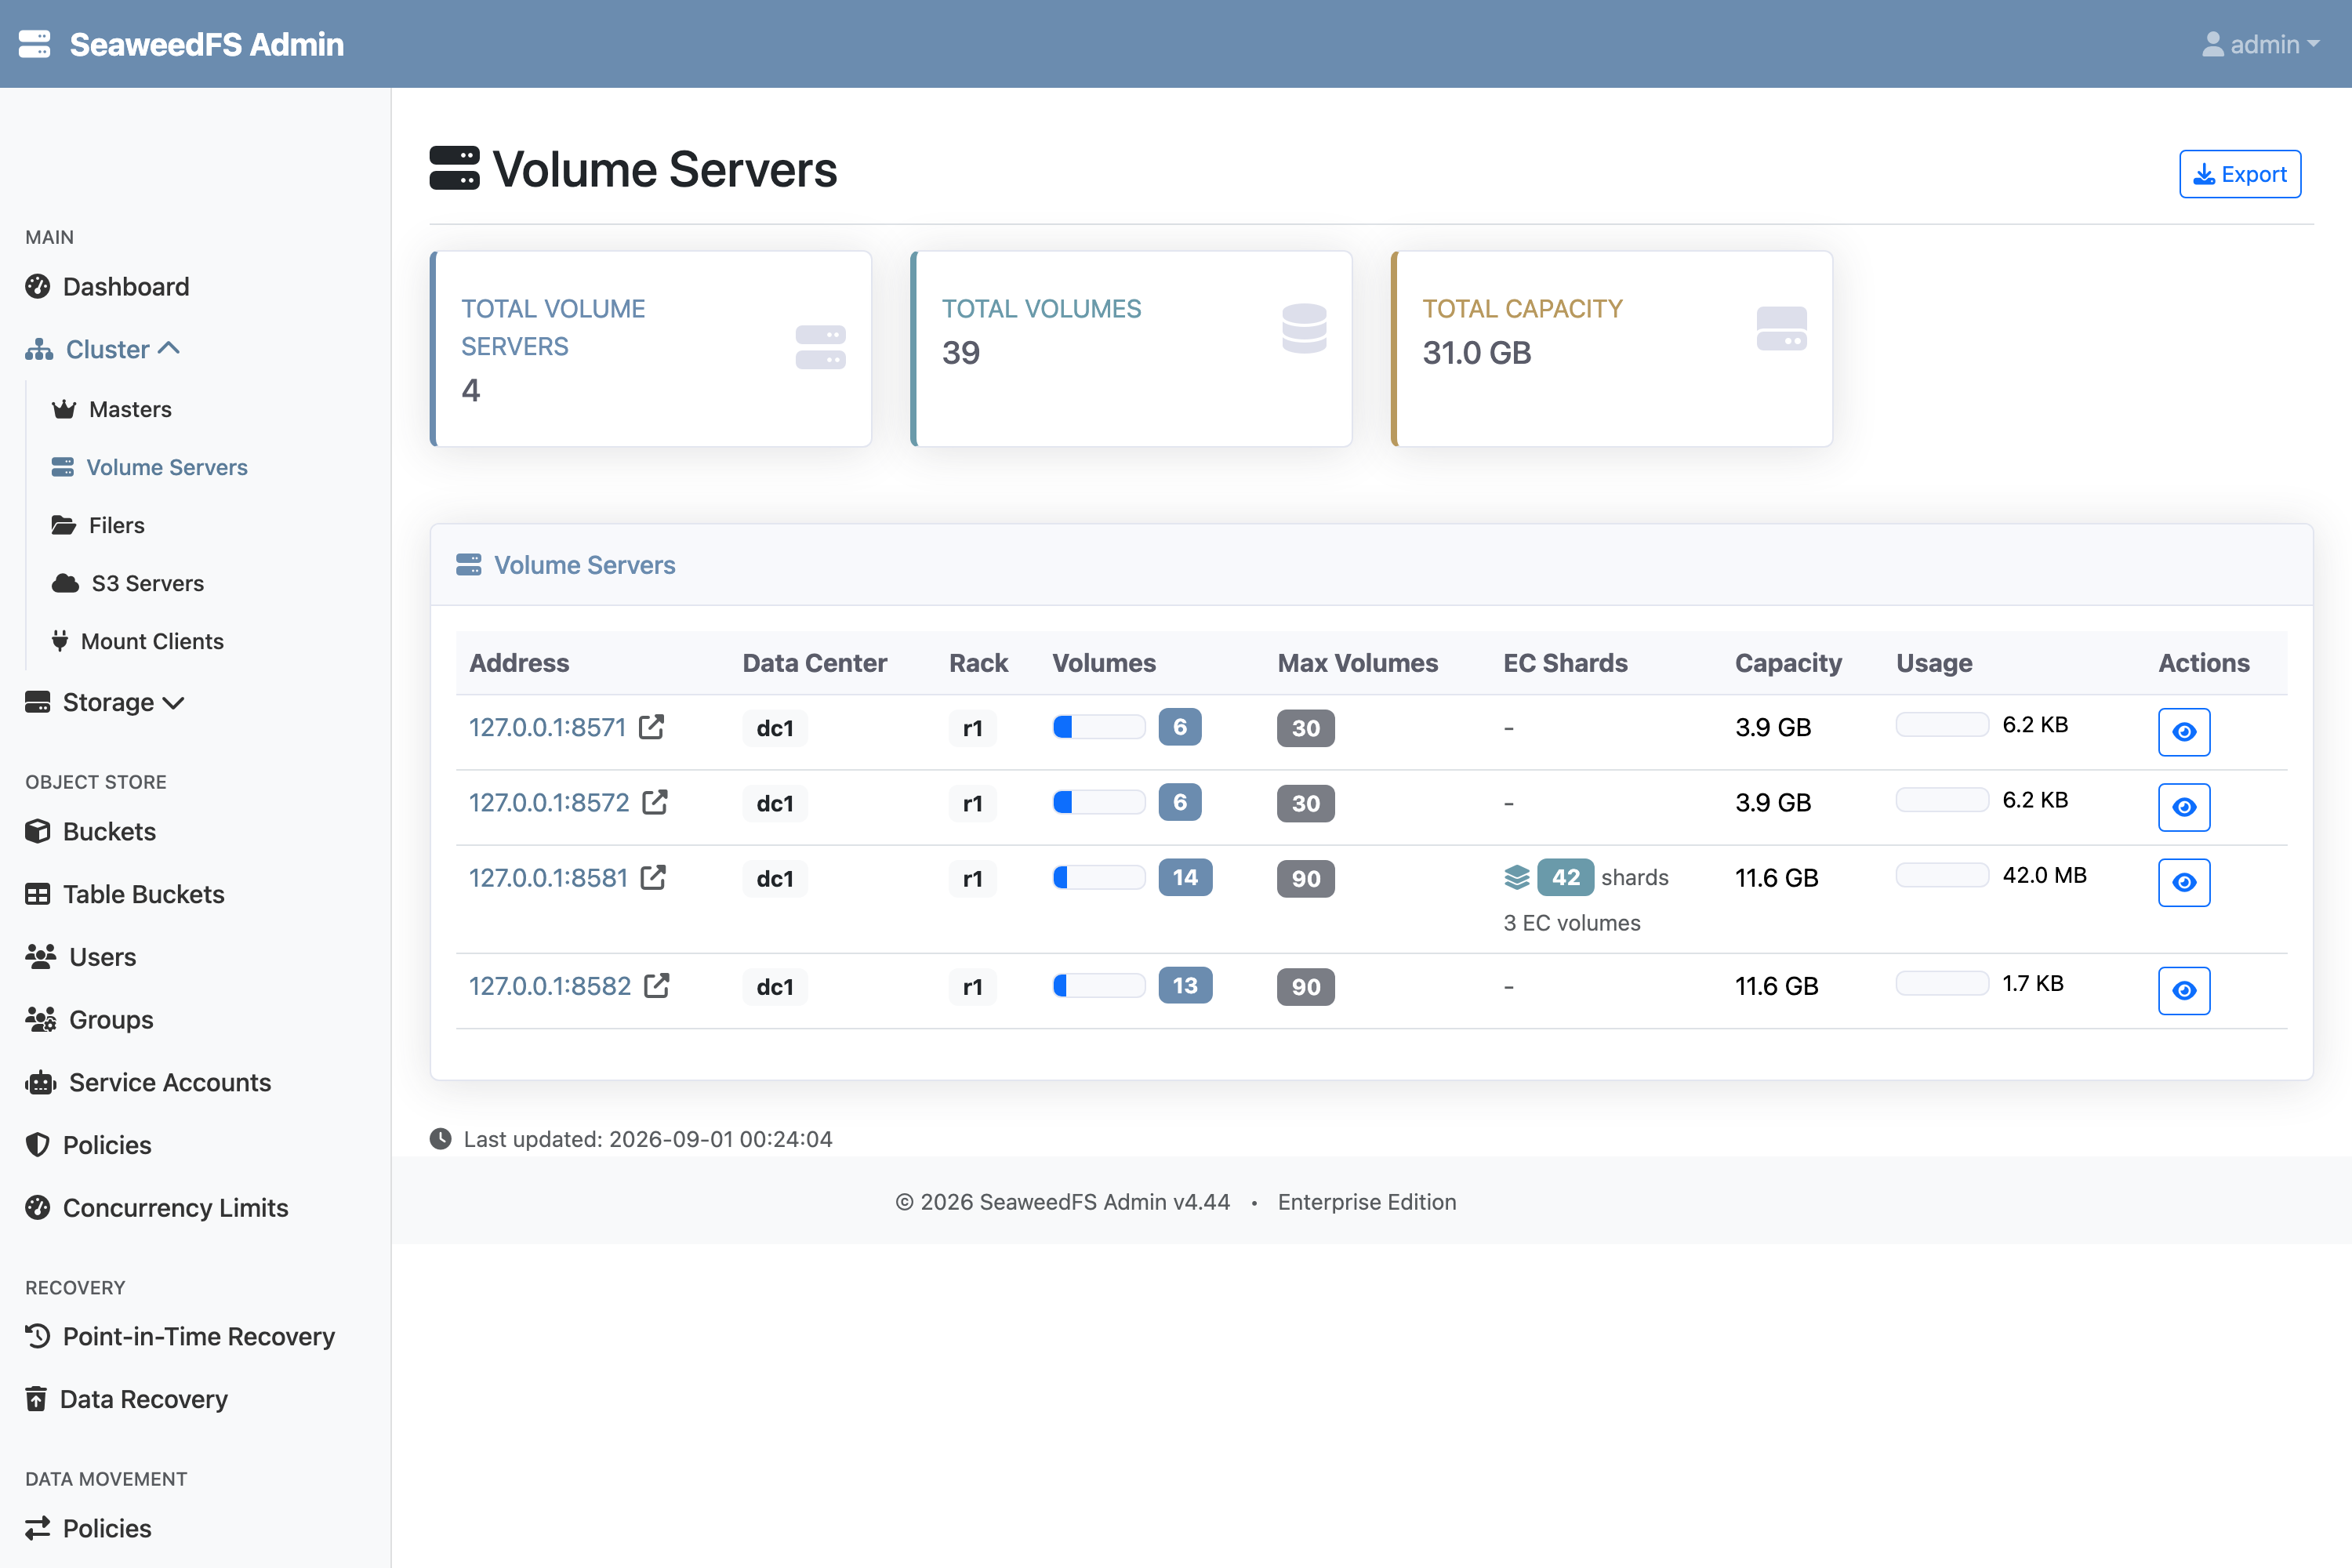Open Service Accounts

coord(148,1082)
